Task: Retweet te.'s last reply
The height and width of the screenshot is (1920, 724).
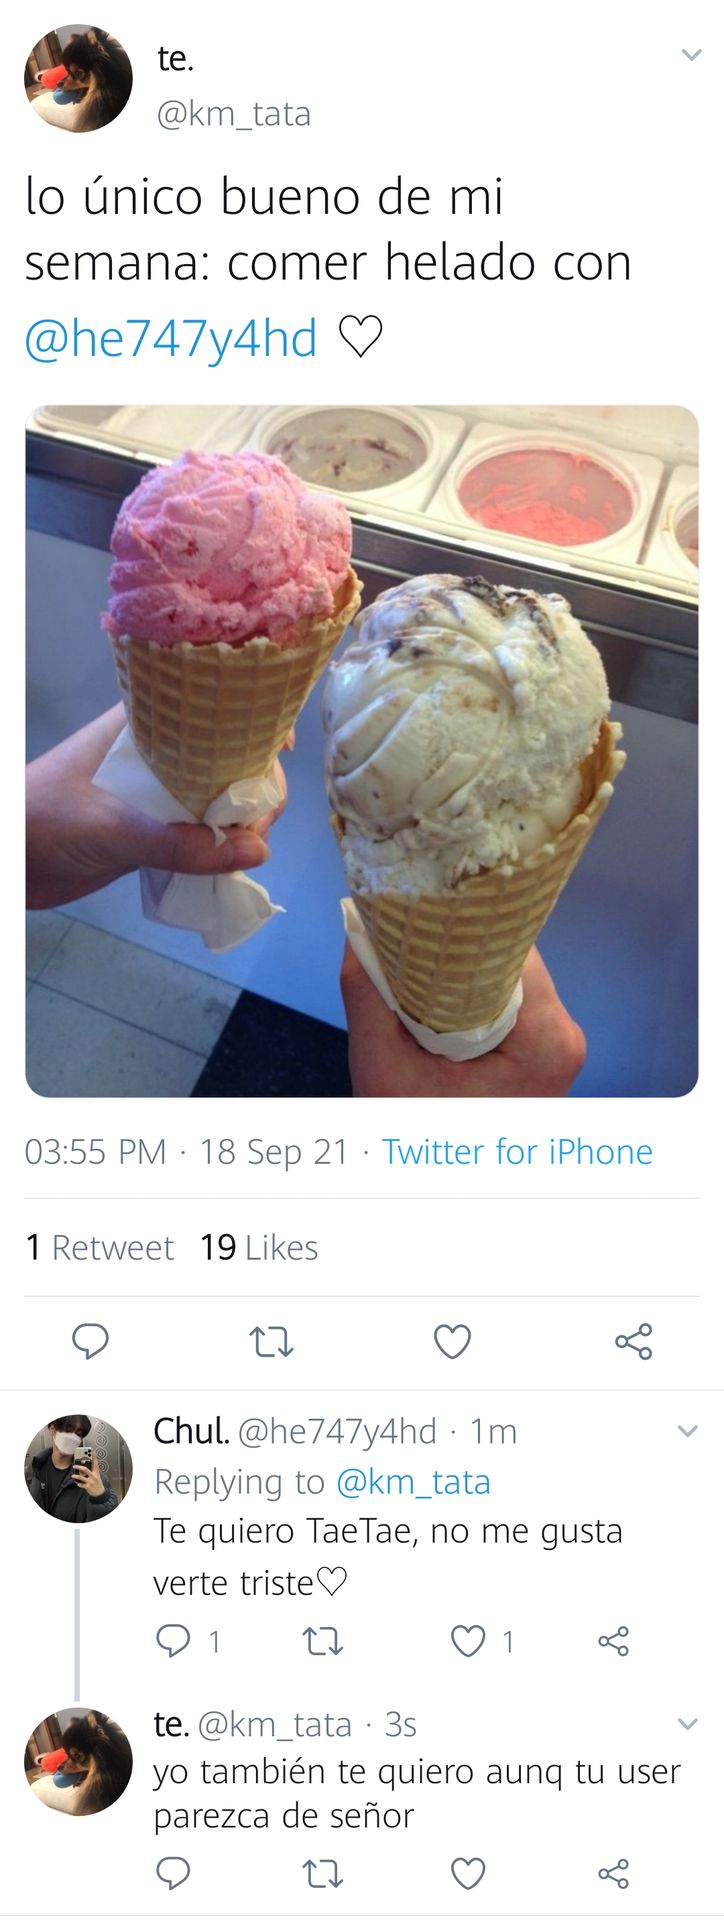Action: click(322, 1873)
